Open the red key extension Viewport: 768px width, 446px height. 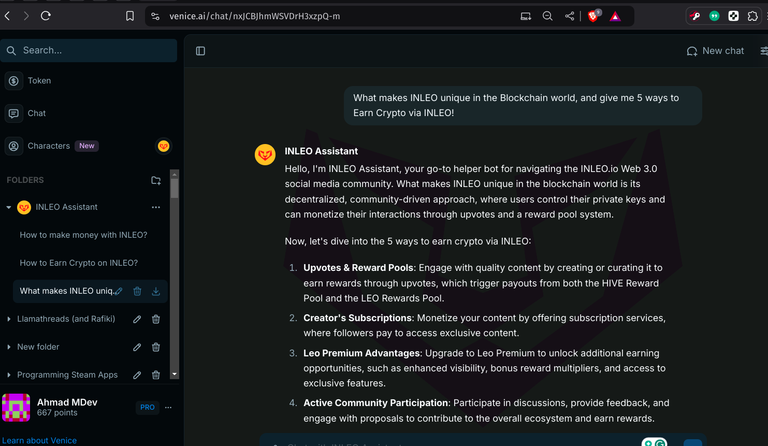(695, 16)
